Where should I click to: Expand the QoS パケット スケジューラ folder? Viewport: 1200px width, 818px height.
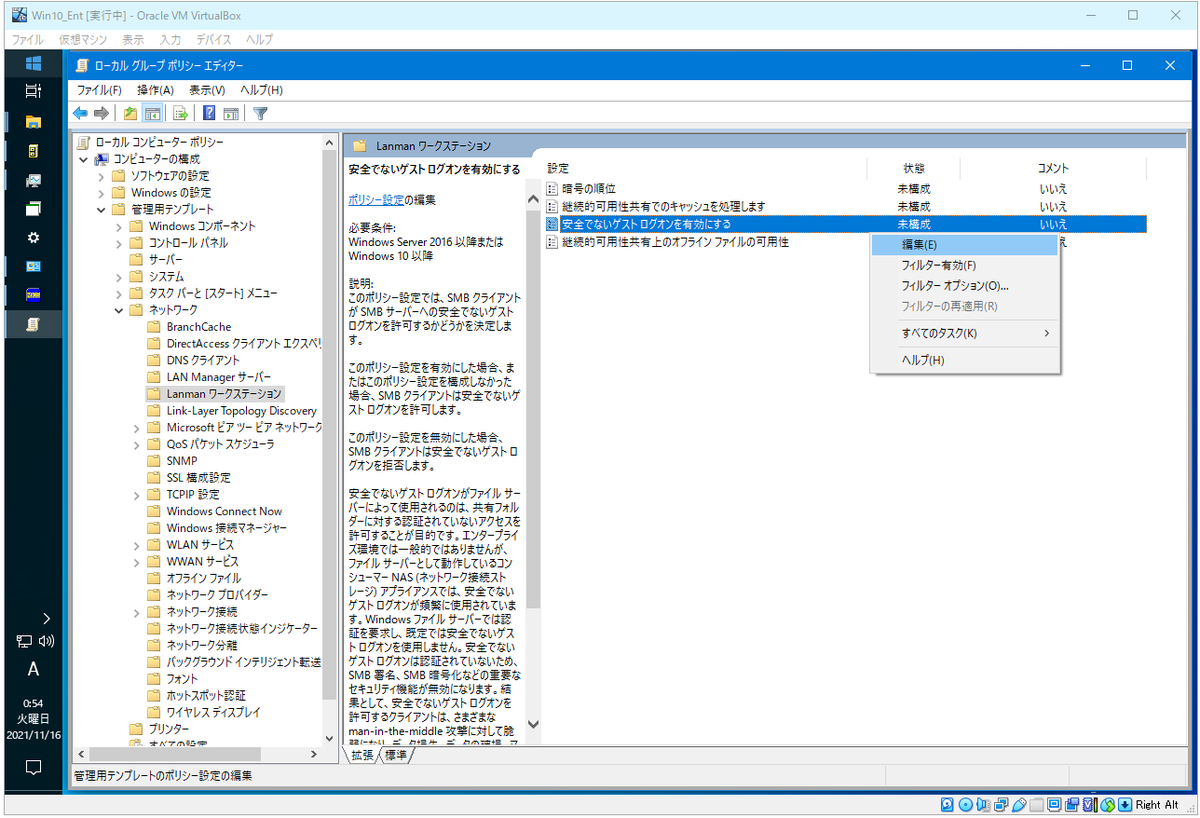tap(137, 444)
